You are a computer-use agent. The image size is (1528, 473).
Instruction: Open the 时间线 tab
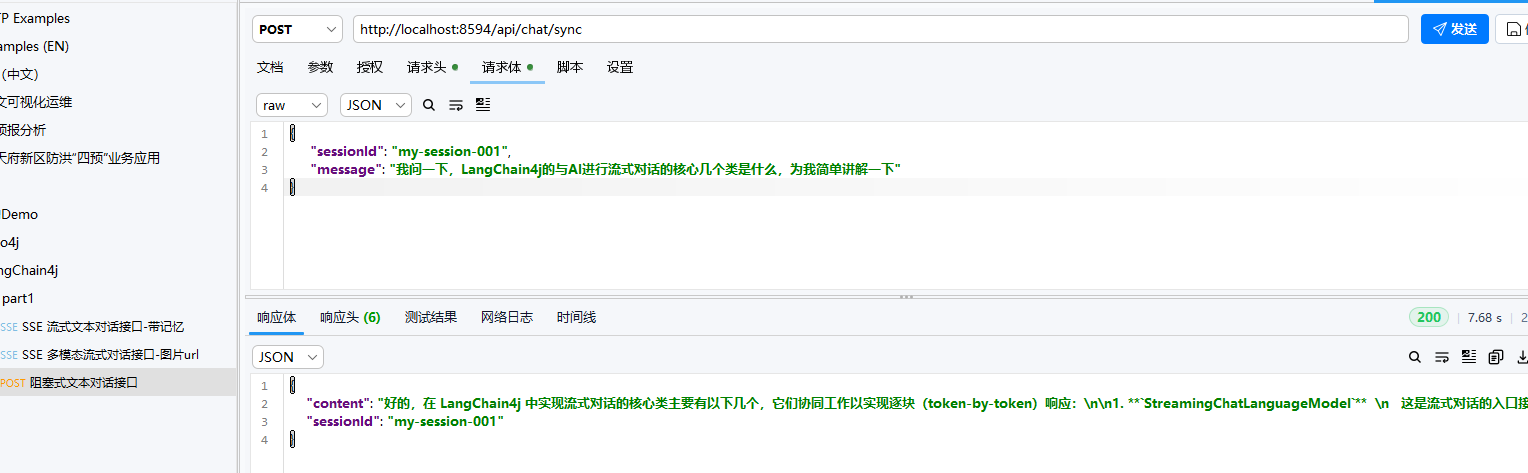(576, 317)
